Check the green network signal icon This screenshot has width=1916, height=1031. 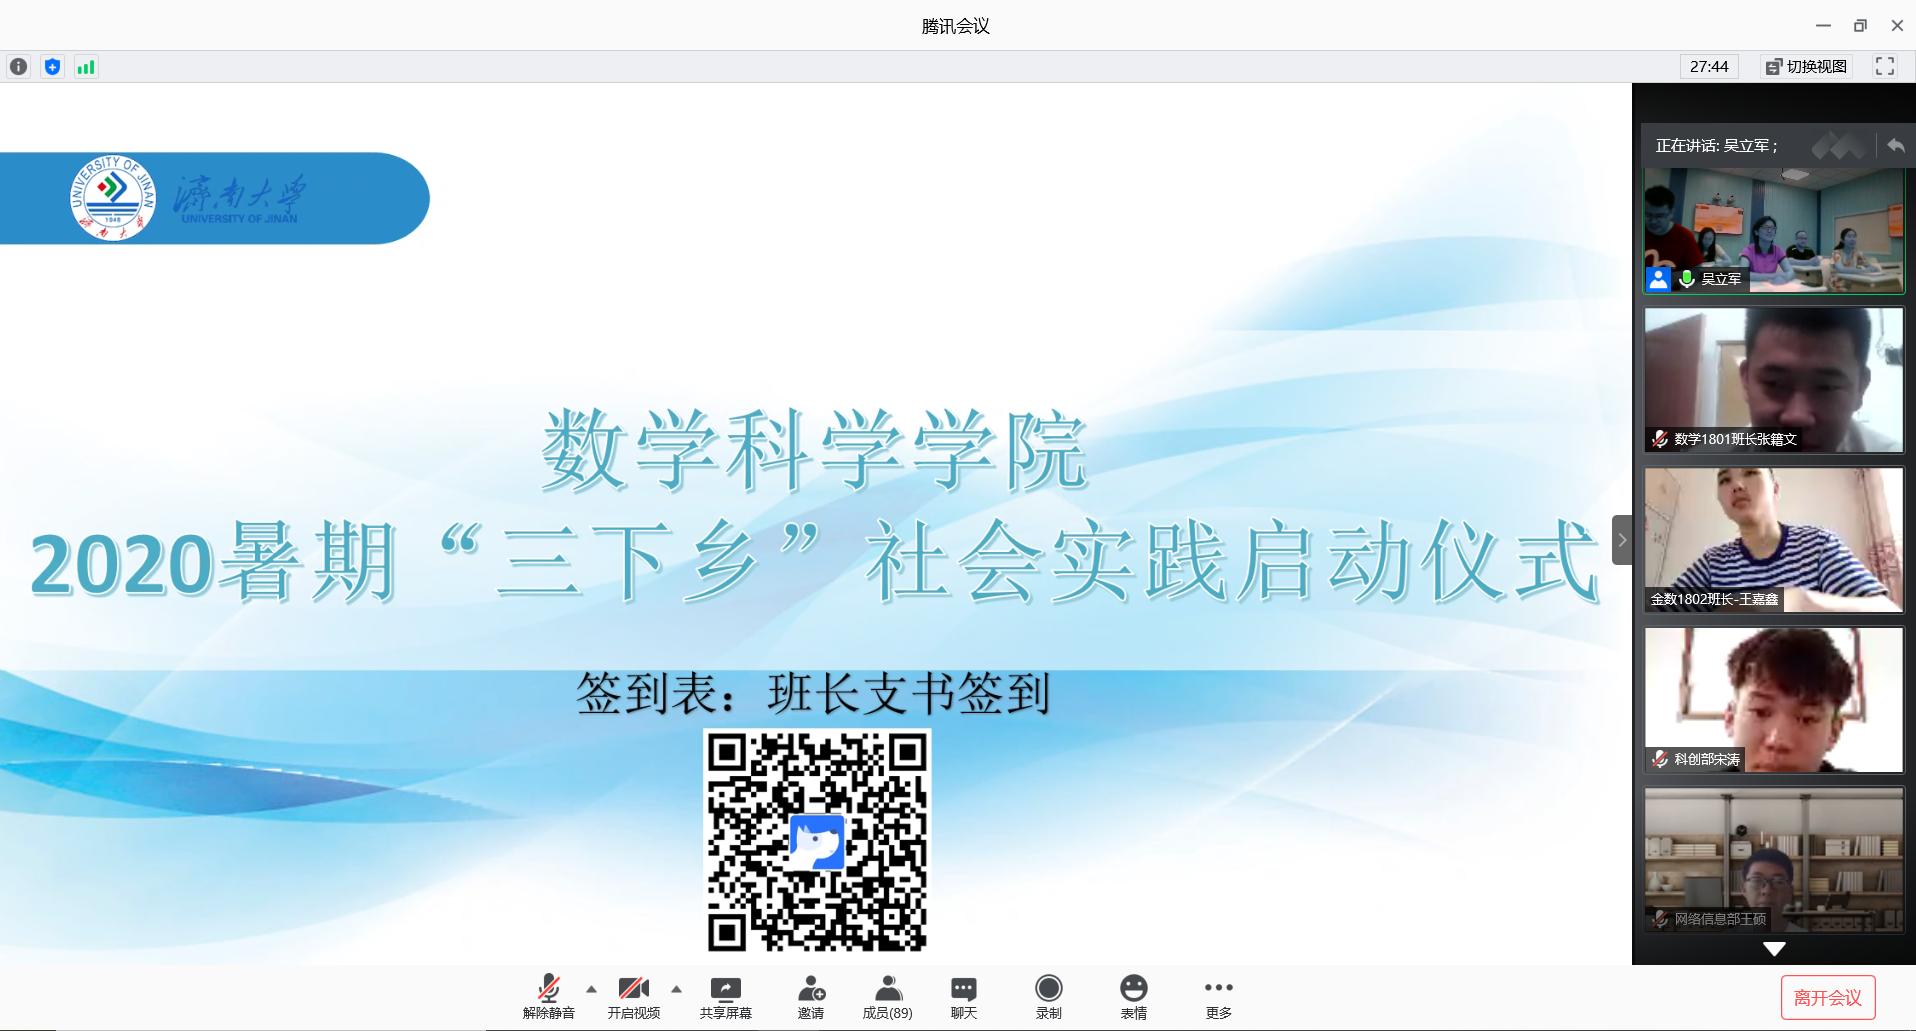[x=86, y=67]
